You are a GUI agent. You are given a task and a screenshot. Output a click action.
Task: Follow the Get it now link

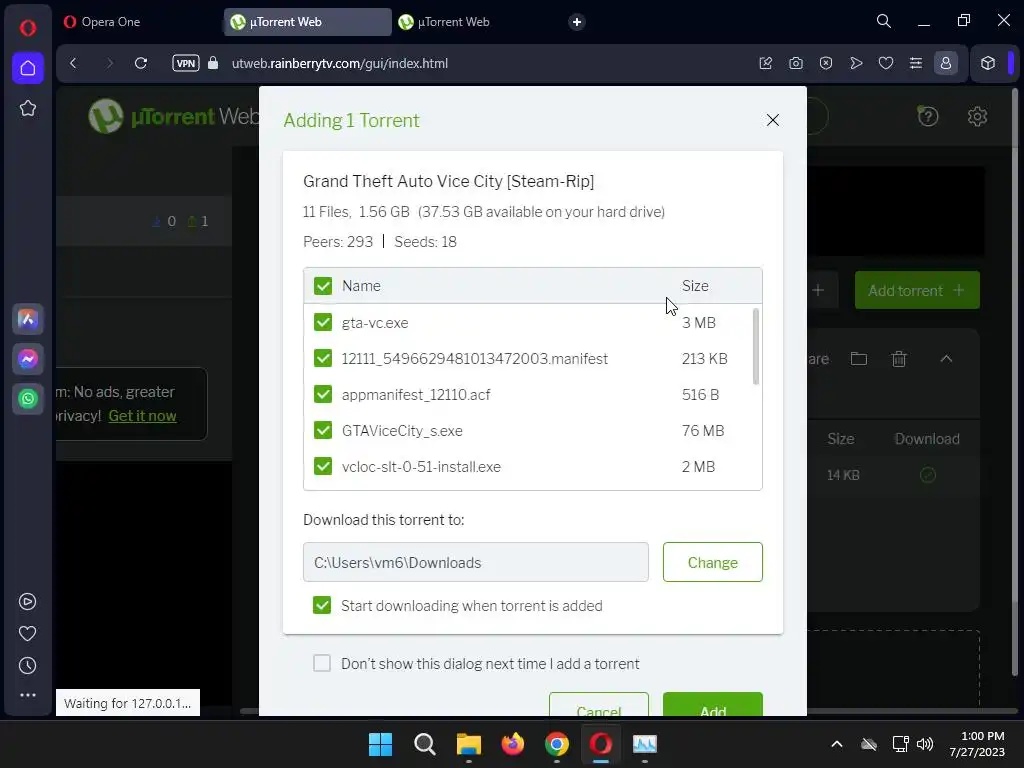pyautogui.click(x=142, y=416)
